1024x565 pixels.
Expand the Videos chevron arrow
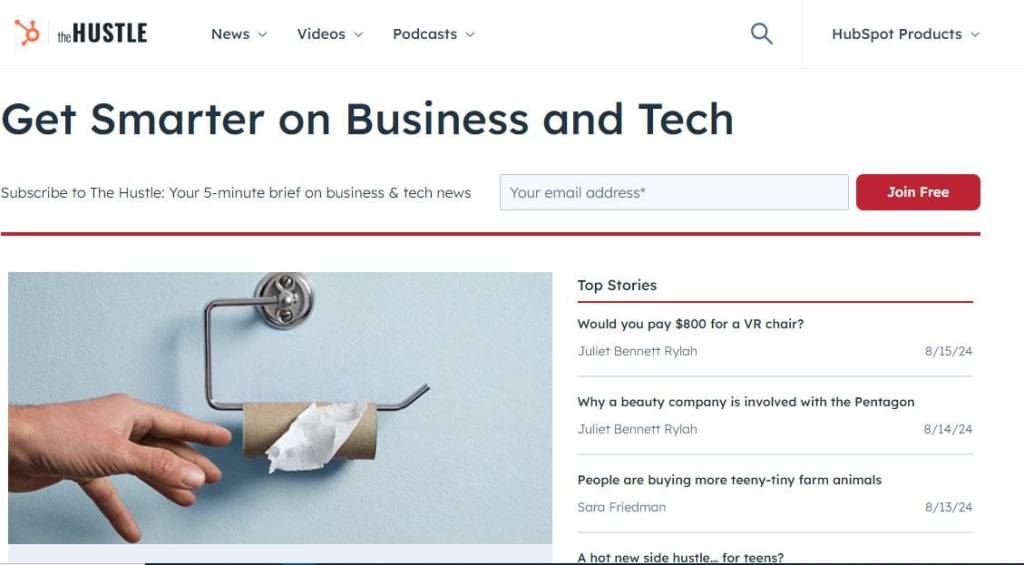[x=359, y=35]
